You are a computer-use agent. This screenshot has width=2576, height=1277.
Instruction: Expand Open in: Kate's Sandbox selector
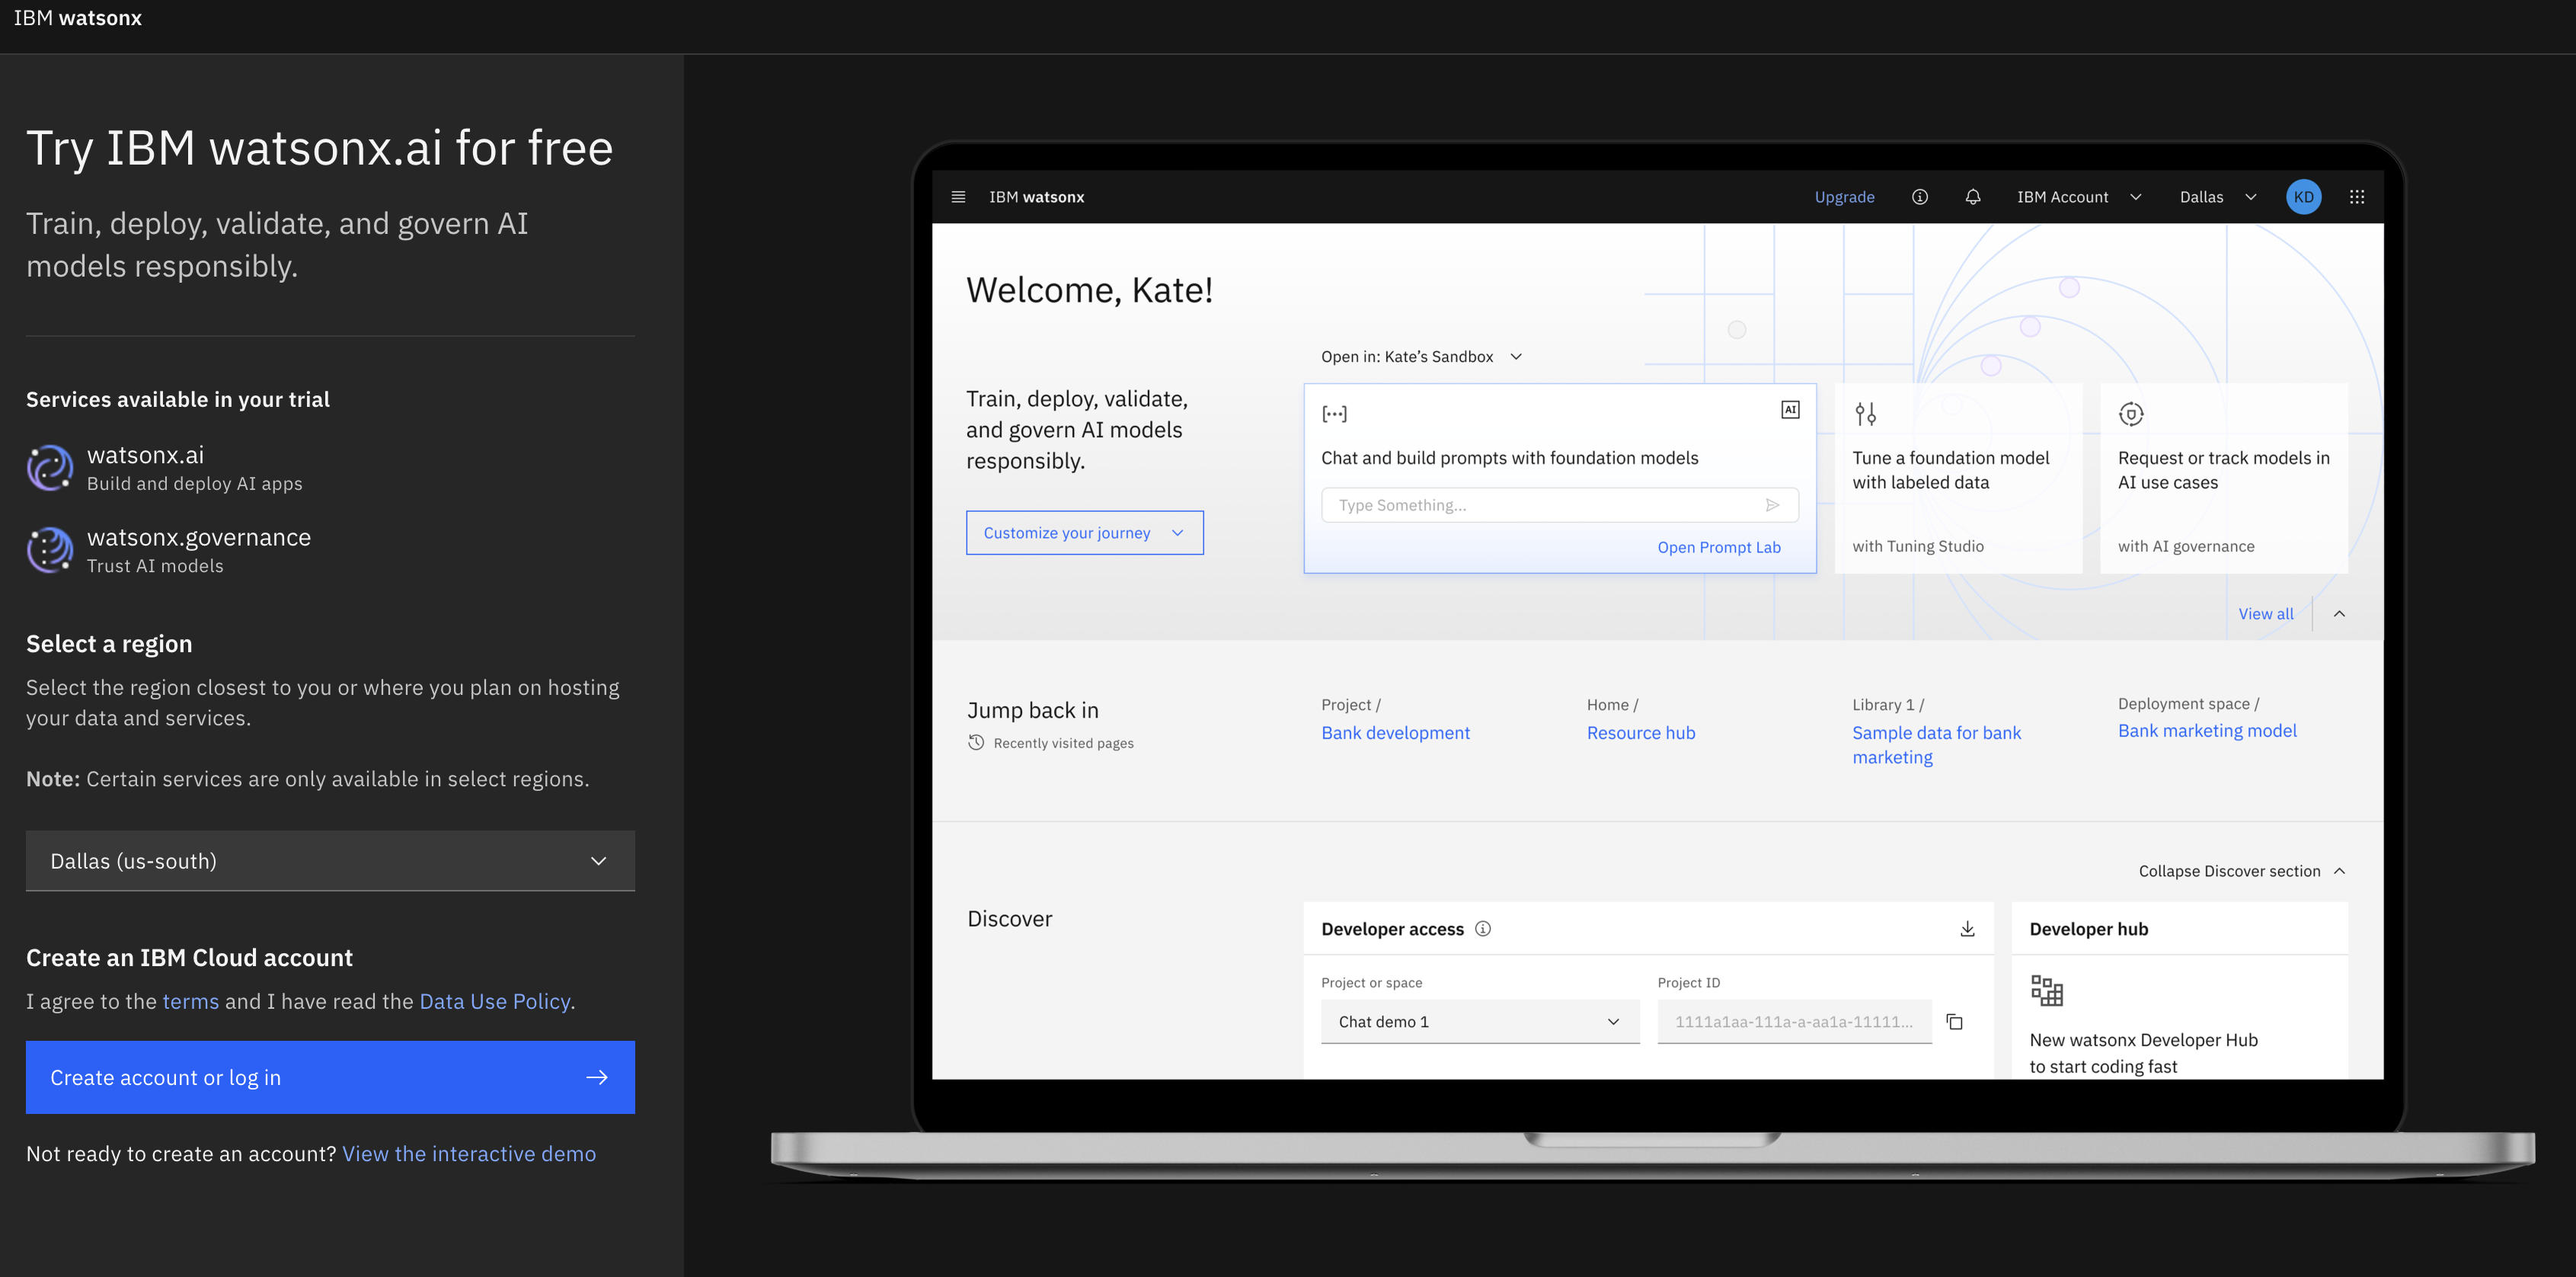tap(1421, 357)
